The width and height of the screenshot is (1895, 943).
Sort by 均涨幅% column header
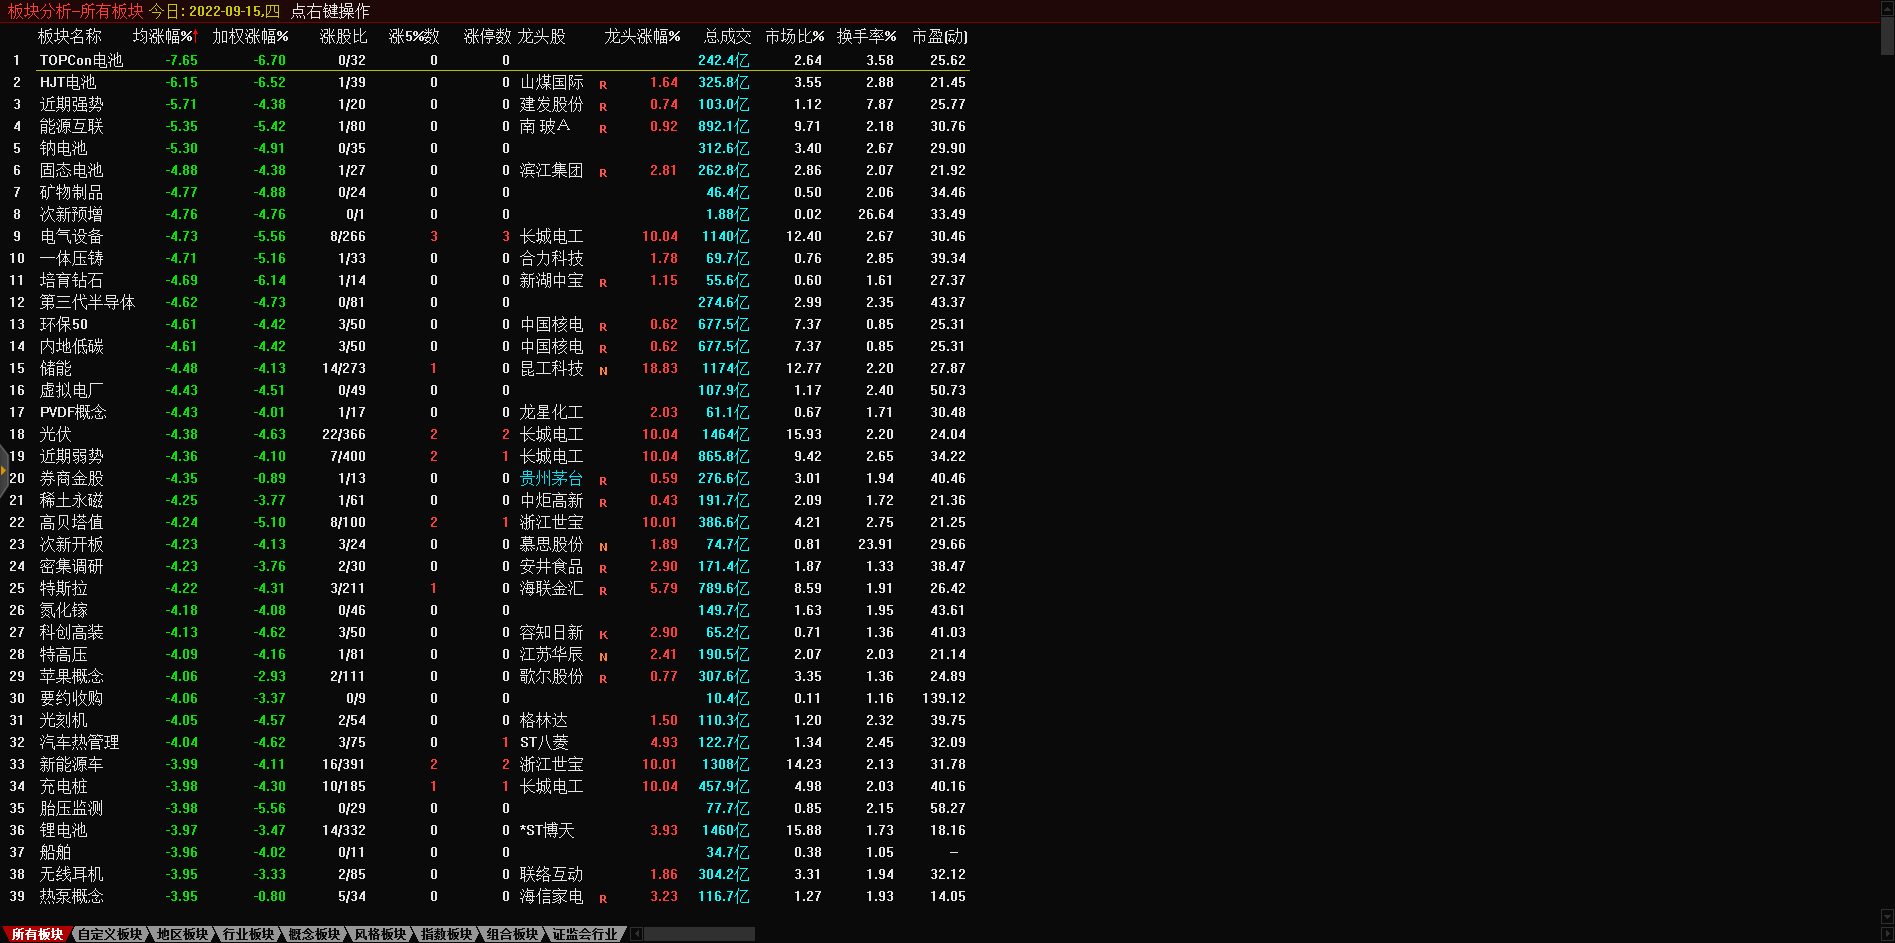click(164, 36)
